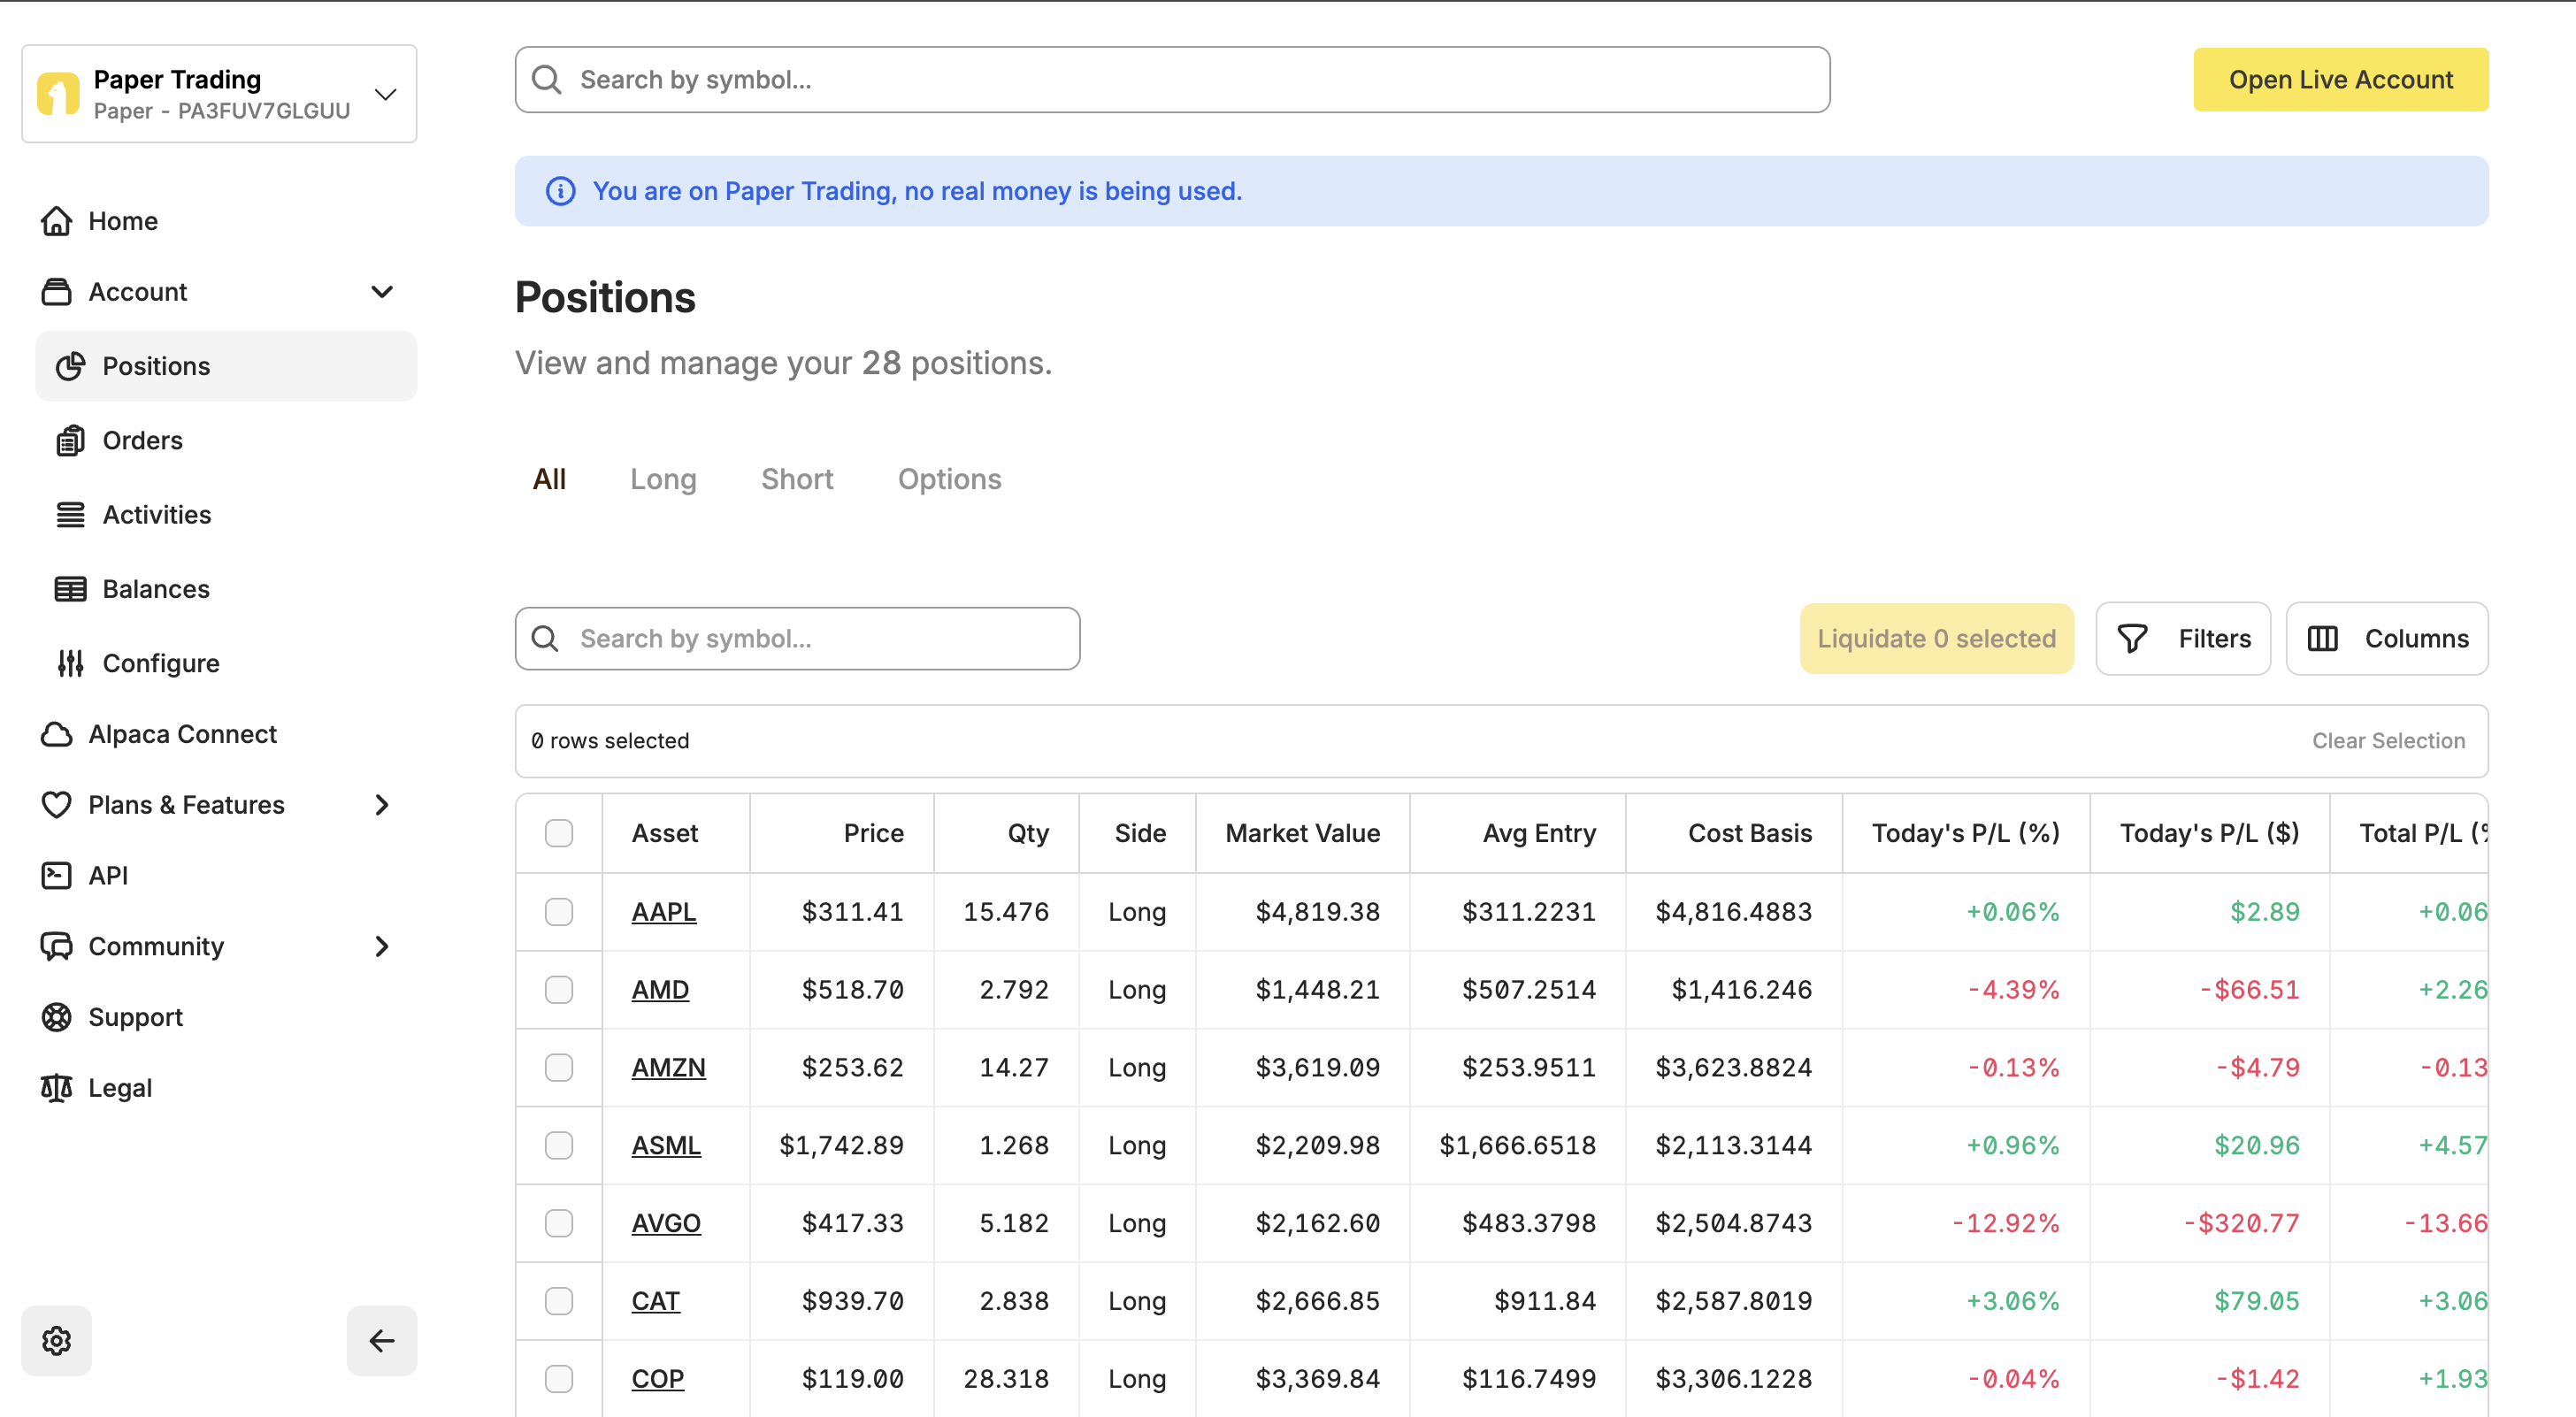Open the AMZN asset link

coord(668,1068)
